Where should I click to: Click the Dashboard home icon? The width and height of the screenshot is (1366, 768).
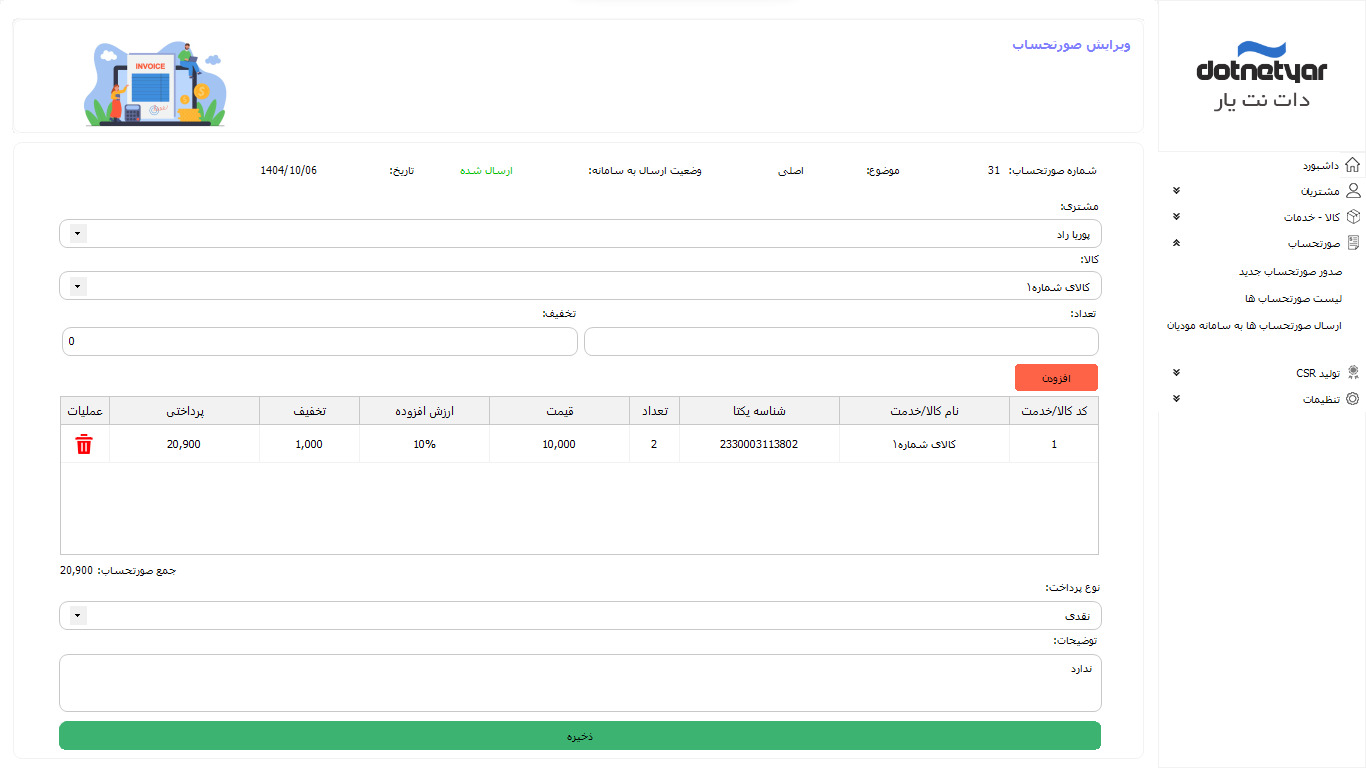click(1353, 165)
